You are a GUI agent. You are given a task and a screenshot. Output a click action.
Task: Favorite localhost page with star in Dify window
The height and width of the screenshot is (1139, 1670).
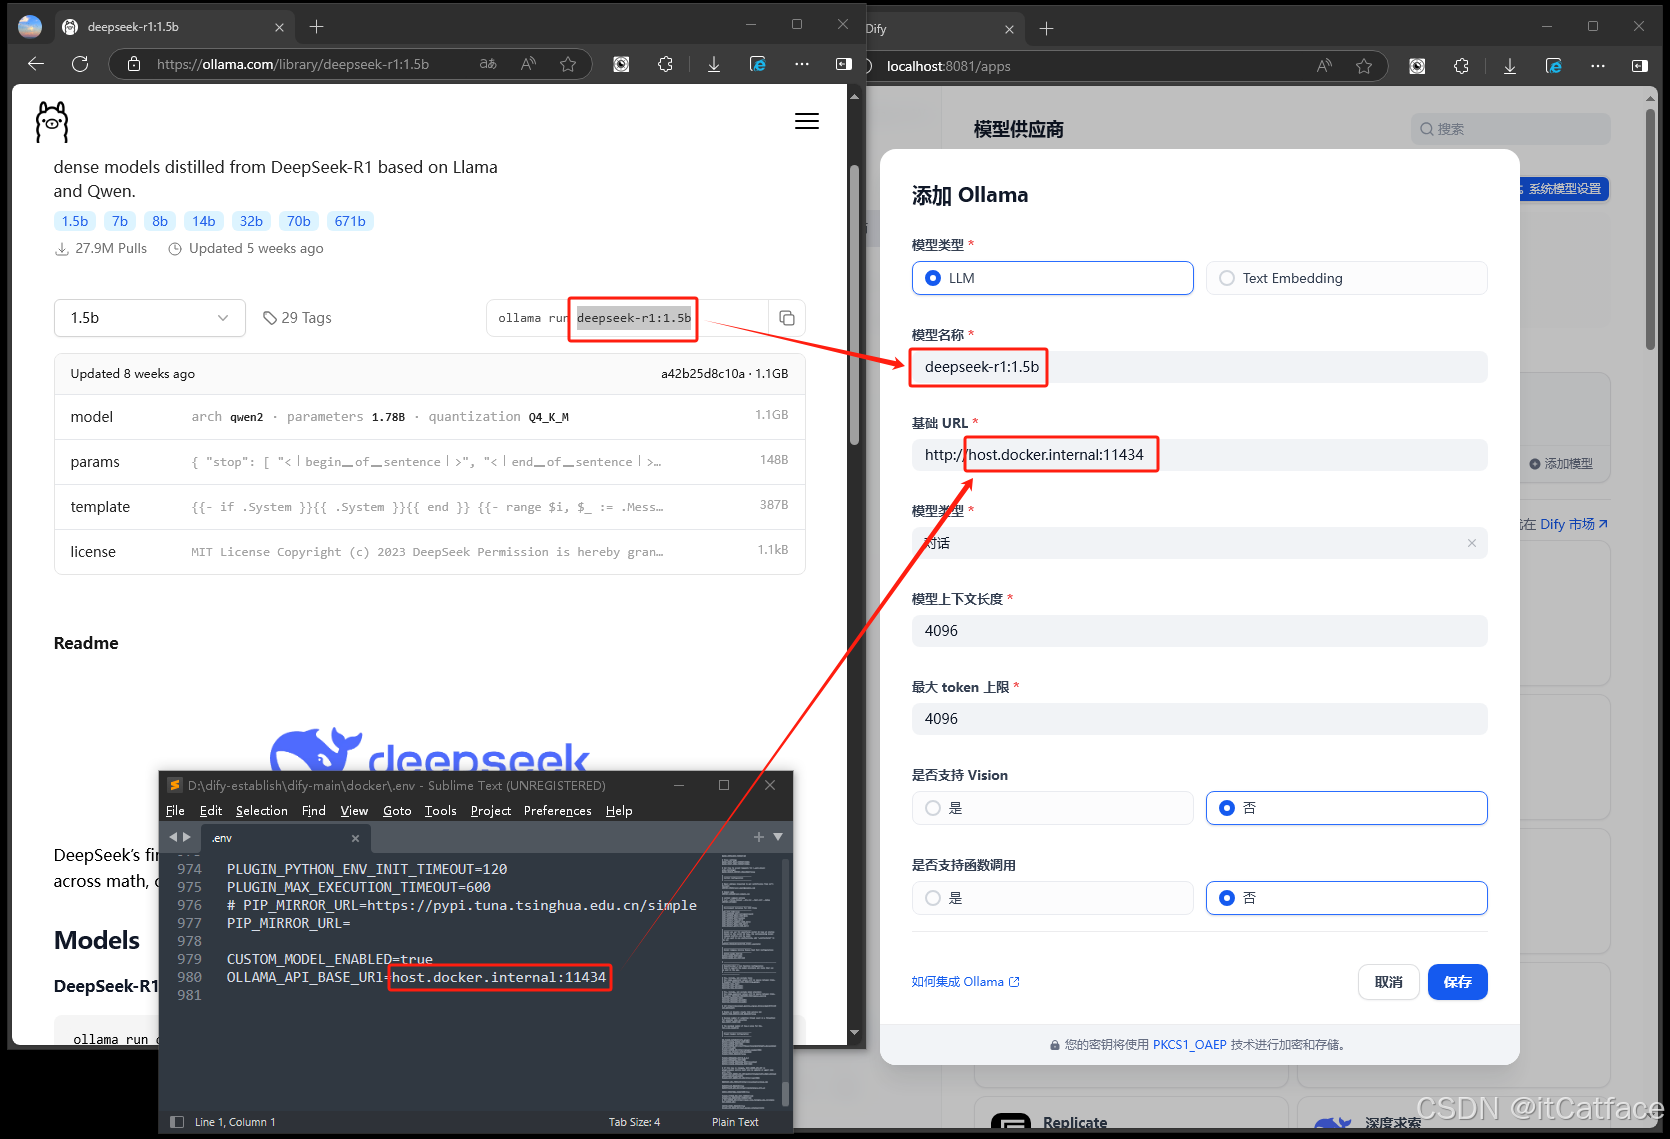click(1364, 66)
